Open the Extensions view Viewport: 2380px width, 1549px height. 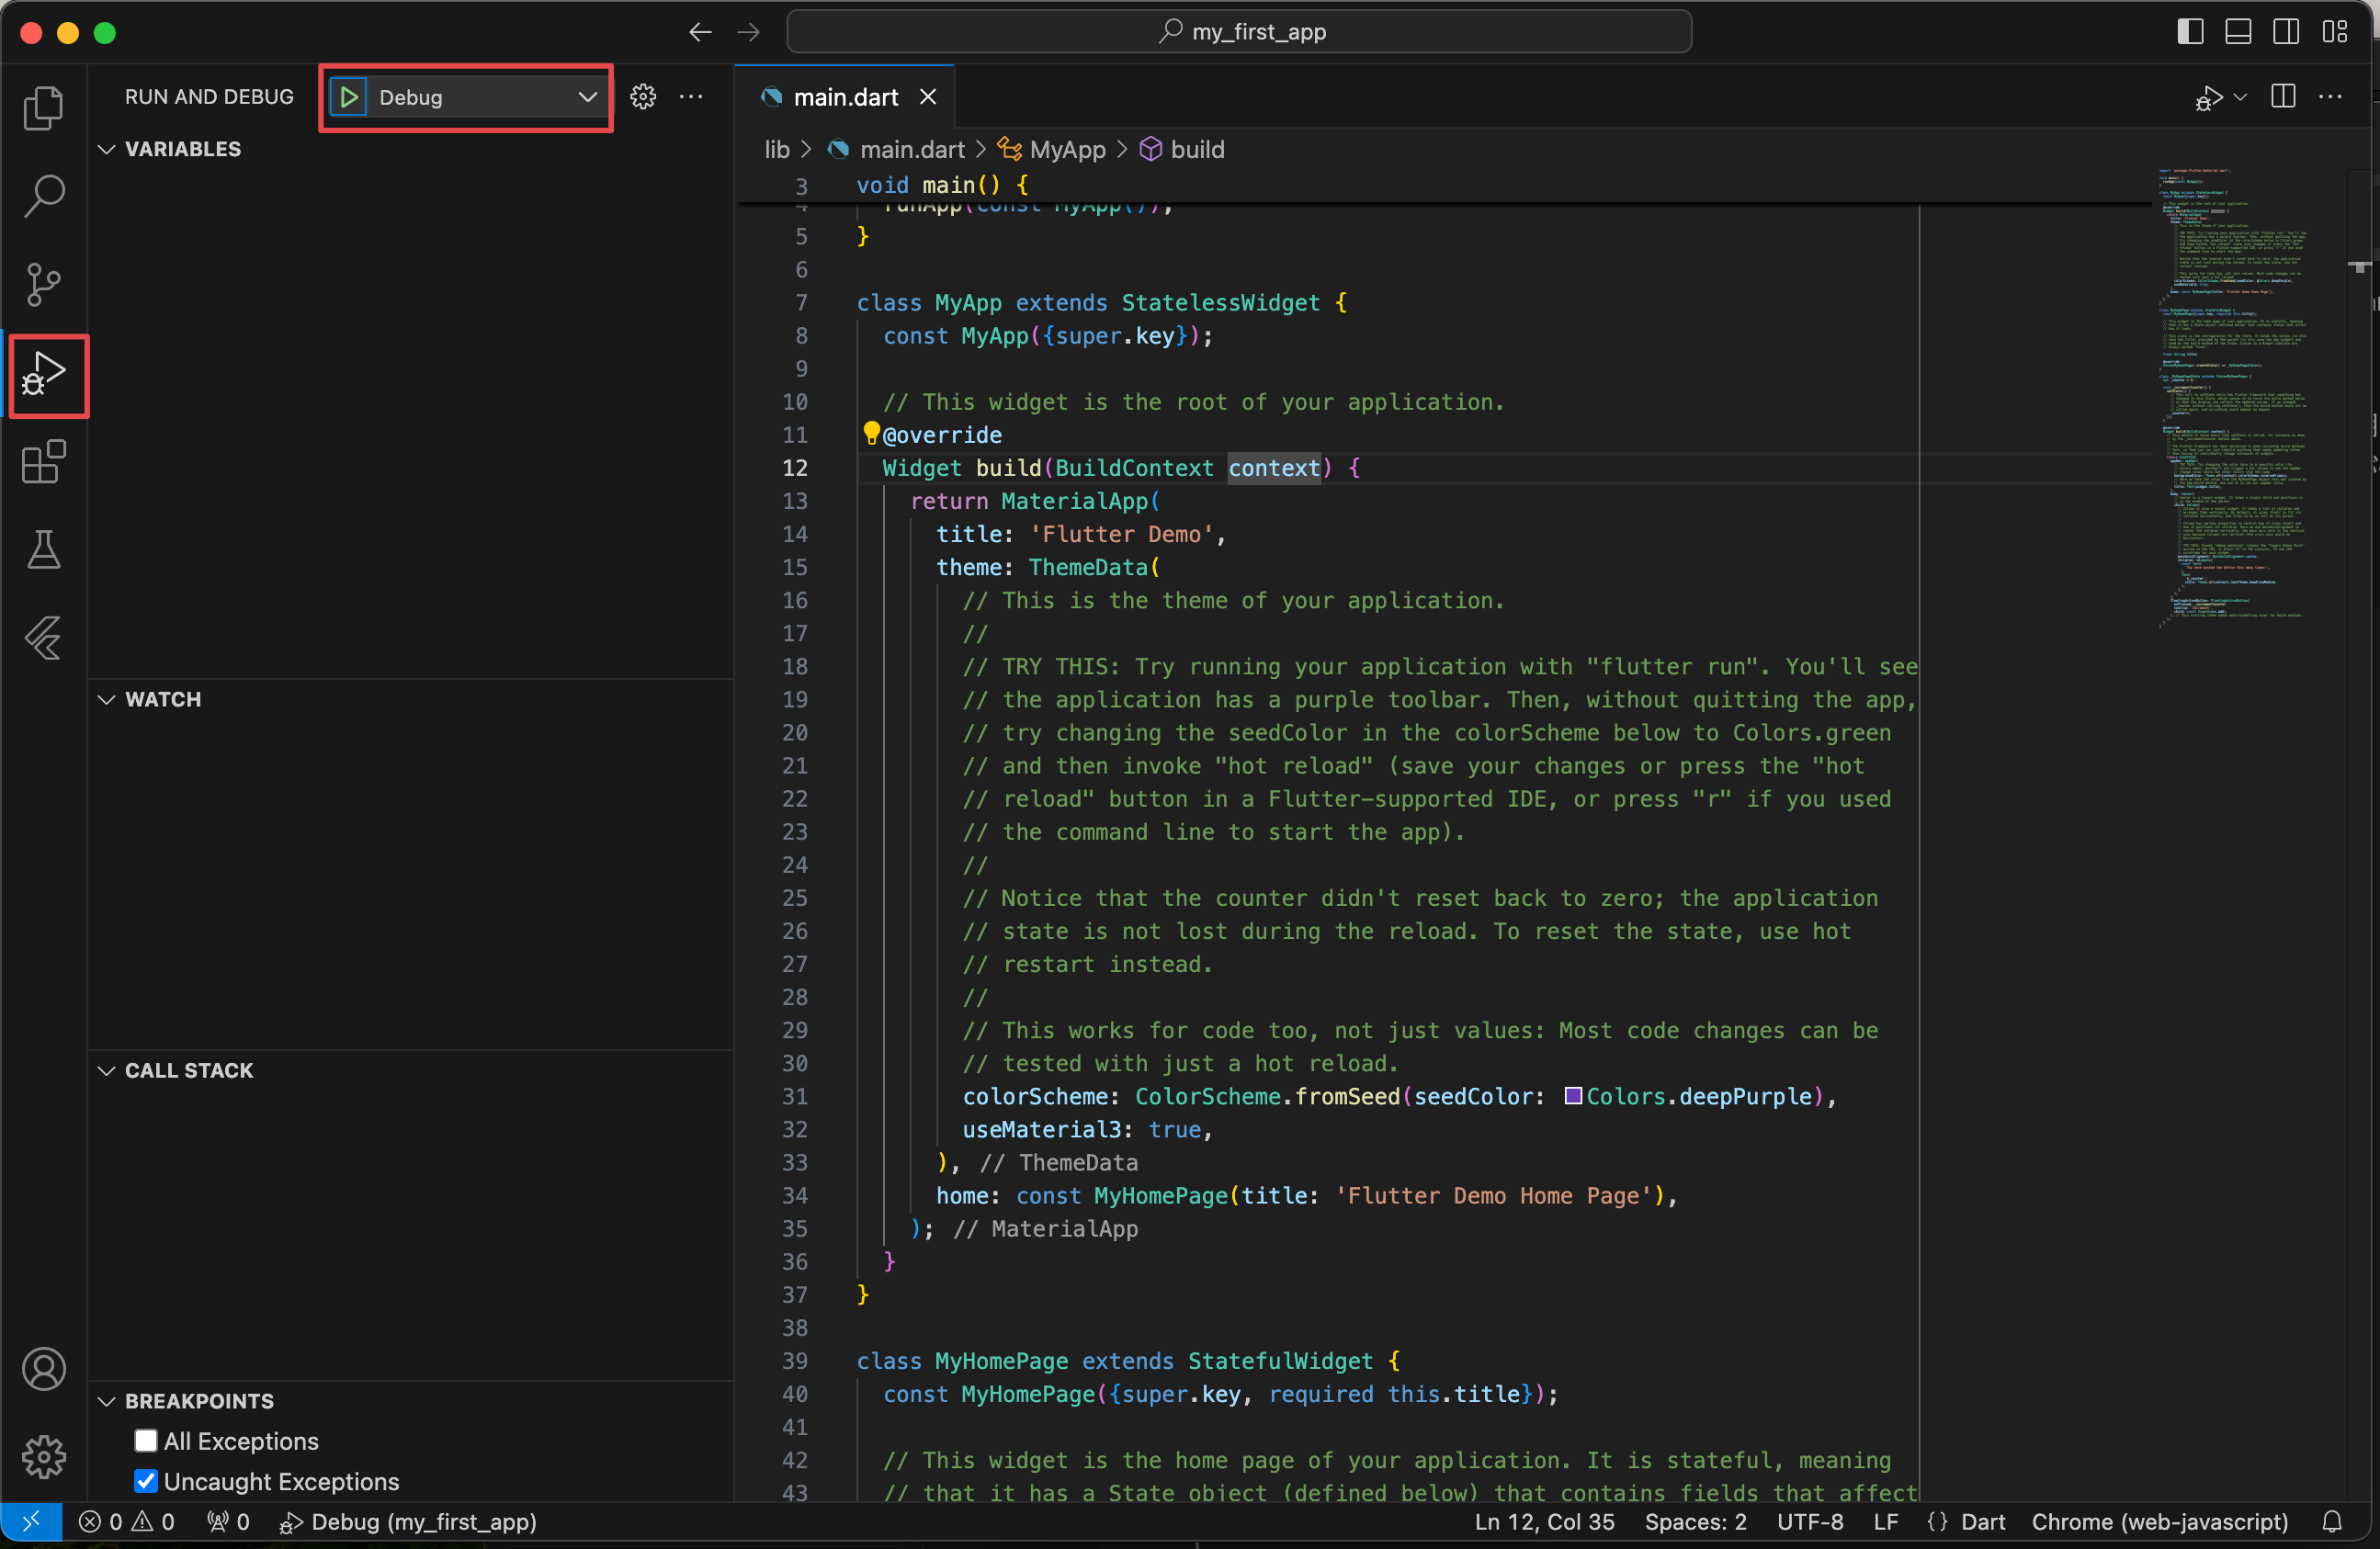pos(43,462)
